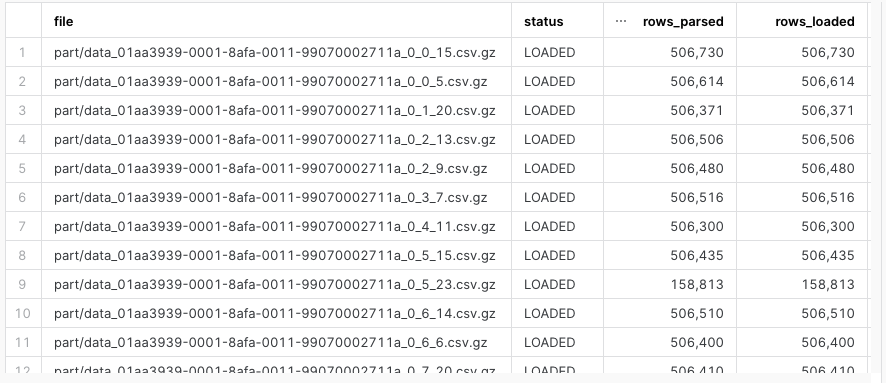The width and height of the screenshot is (886, 383).
Task: Click the rows_loaded value 506,400
Action: (x=828, y=342)
